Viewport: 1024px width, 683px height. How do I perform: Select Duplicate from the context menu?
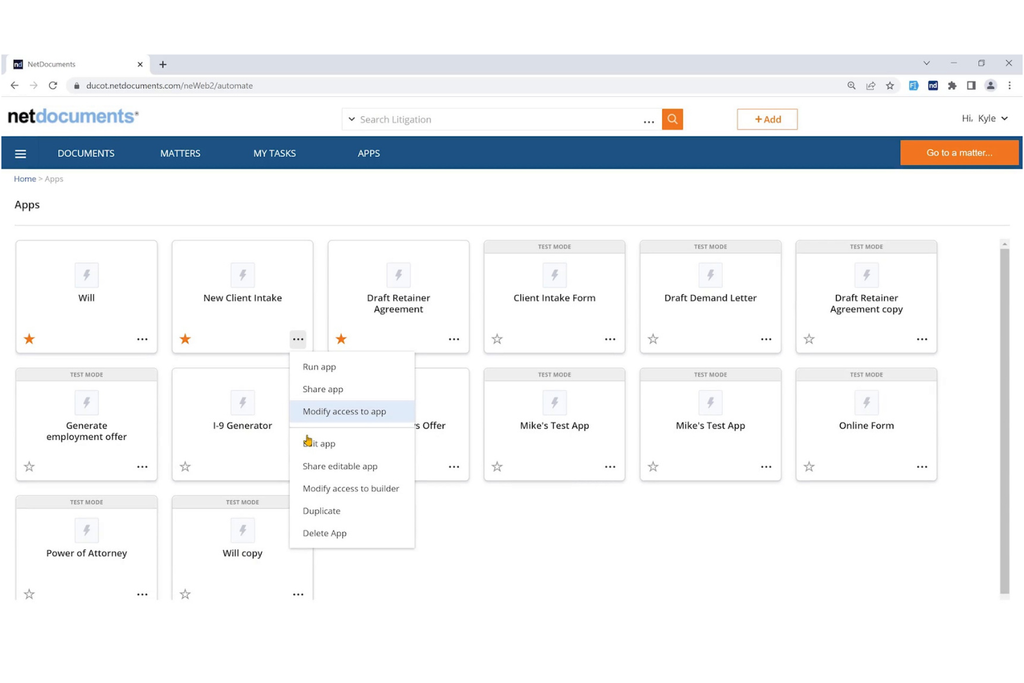click(x=352, y=511)
